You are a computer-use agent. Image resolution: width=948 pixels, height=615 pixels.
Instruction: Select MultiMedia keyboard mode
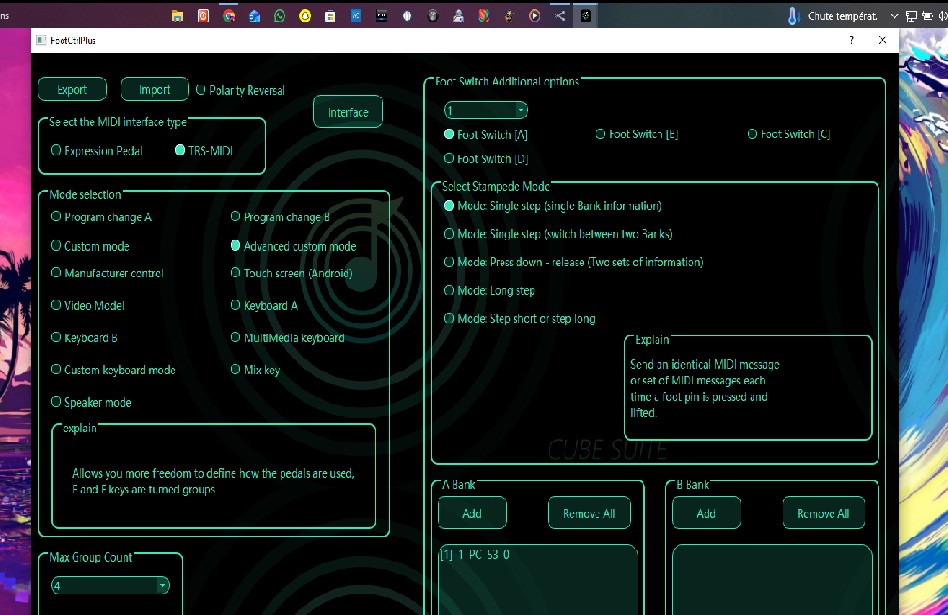coord(288,337)
